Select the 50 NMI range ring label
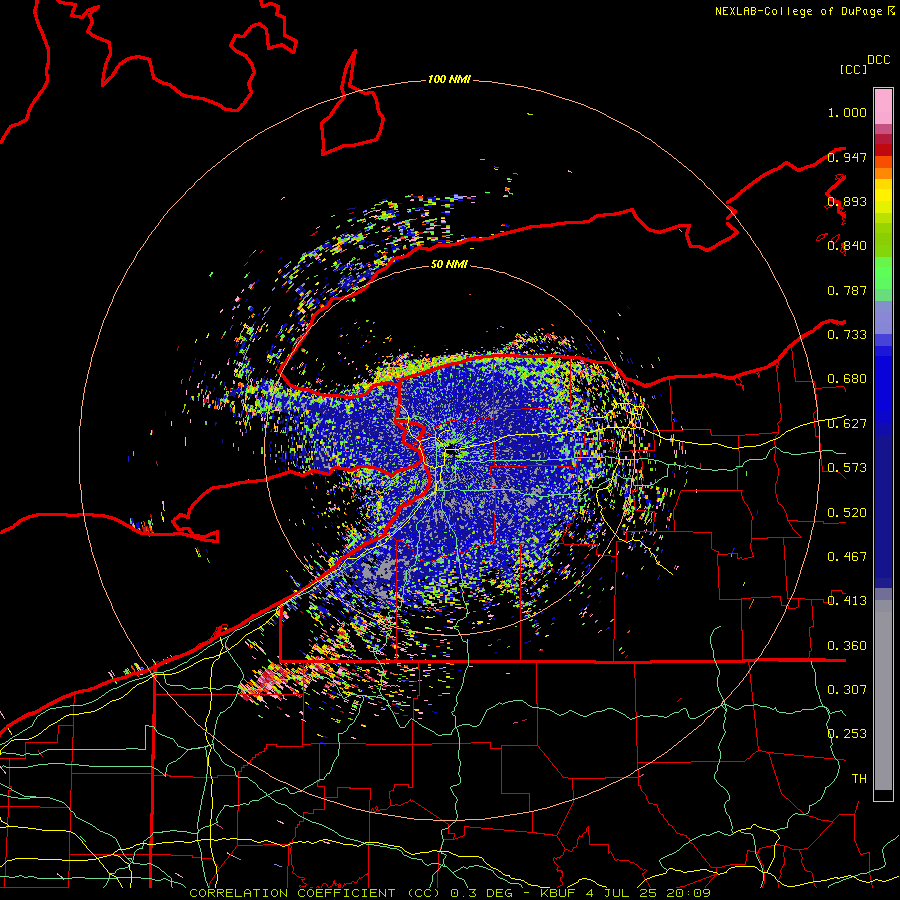 449,264
